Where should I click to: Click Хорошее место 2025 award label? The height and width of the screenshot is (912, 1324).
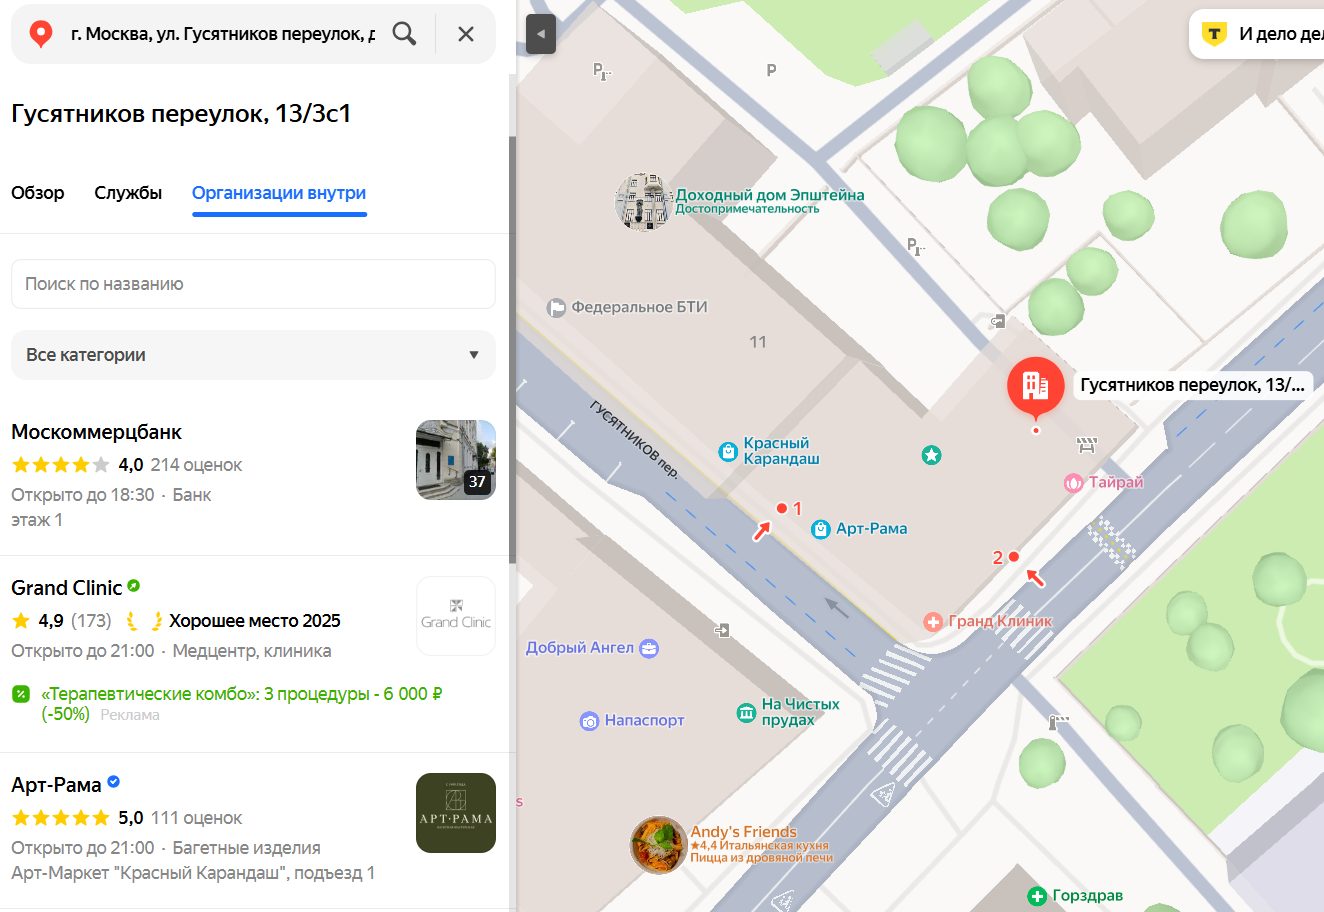click(x=254, y=621)
